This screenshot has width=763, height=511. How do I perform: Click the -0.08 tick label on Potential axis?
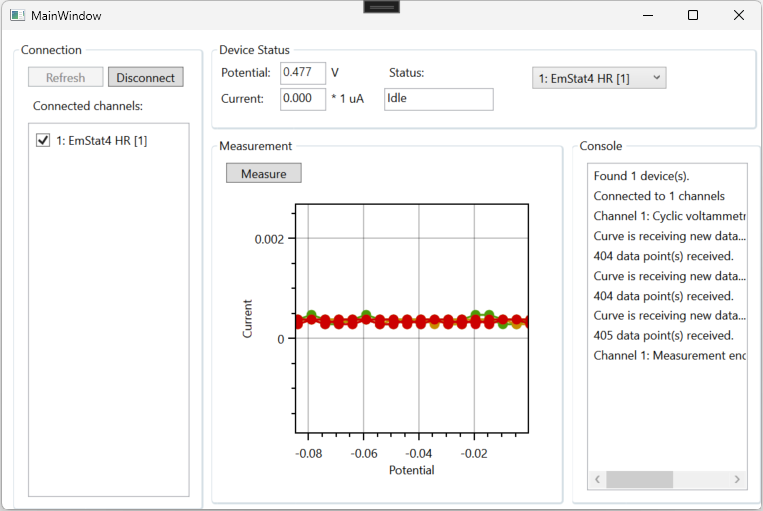309,454
